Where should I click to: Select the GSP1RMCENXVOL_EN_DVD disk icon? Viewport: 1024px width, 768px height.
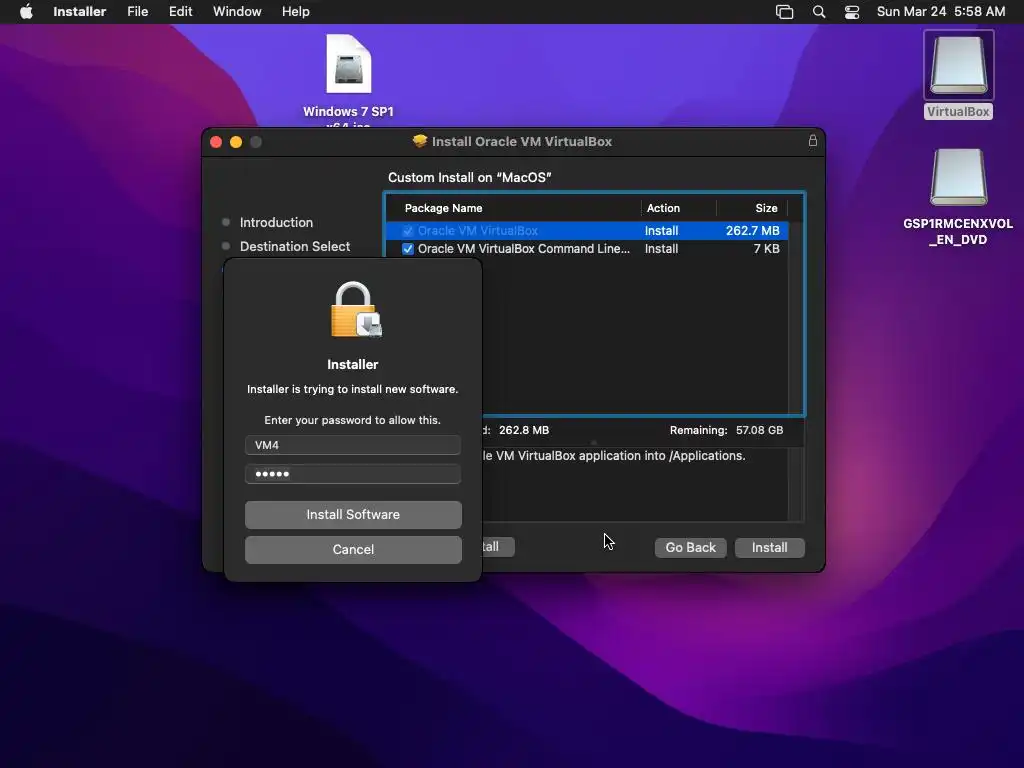[958, 177]
